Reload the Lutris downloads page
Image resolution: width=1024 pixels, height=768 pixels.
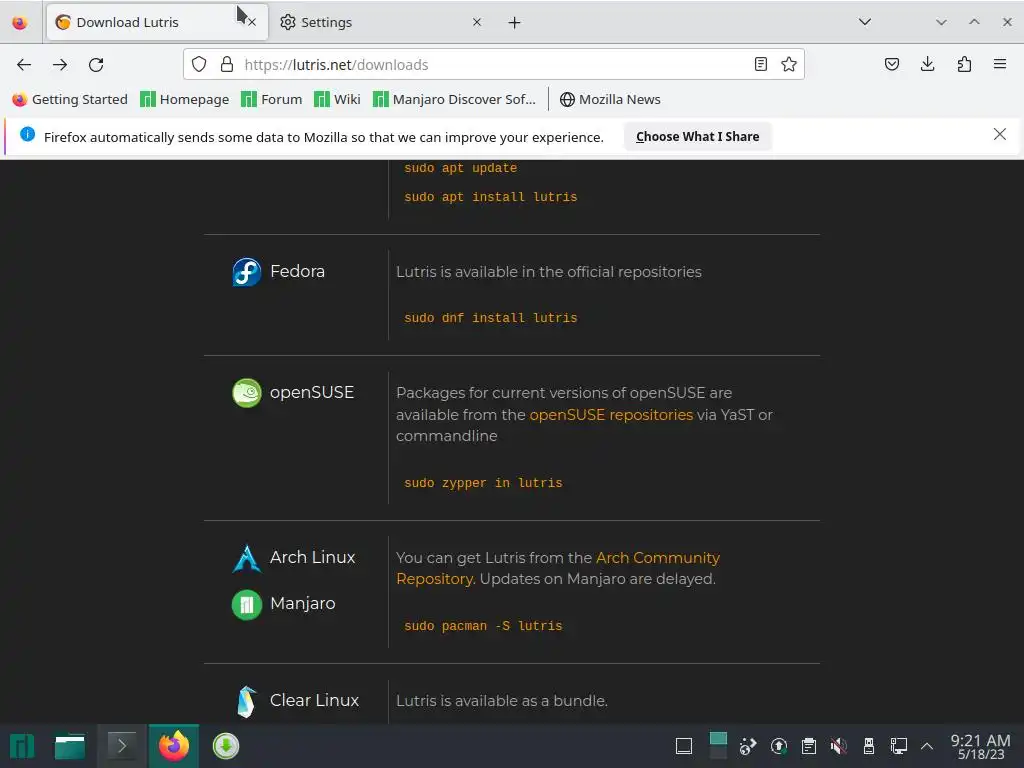pyautogui.click(x=96, y=65)
